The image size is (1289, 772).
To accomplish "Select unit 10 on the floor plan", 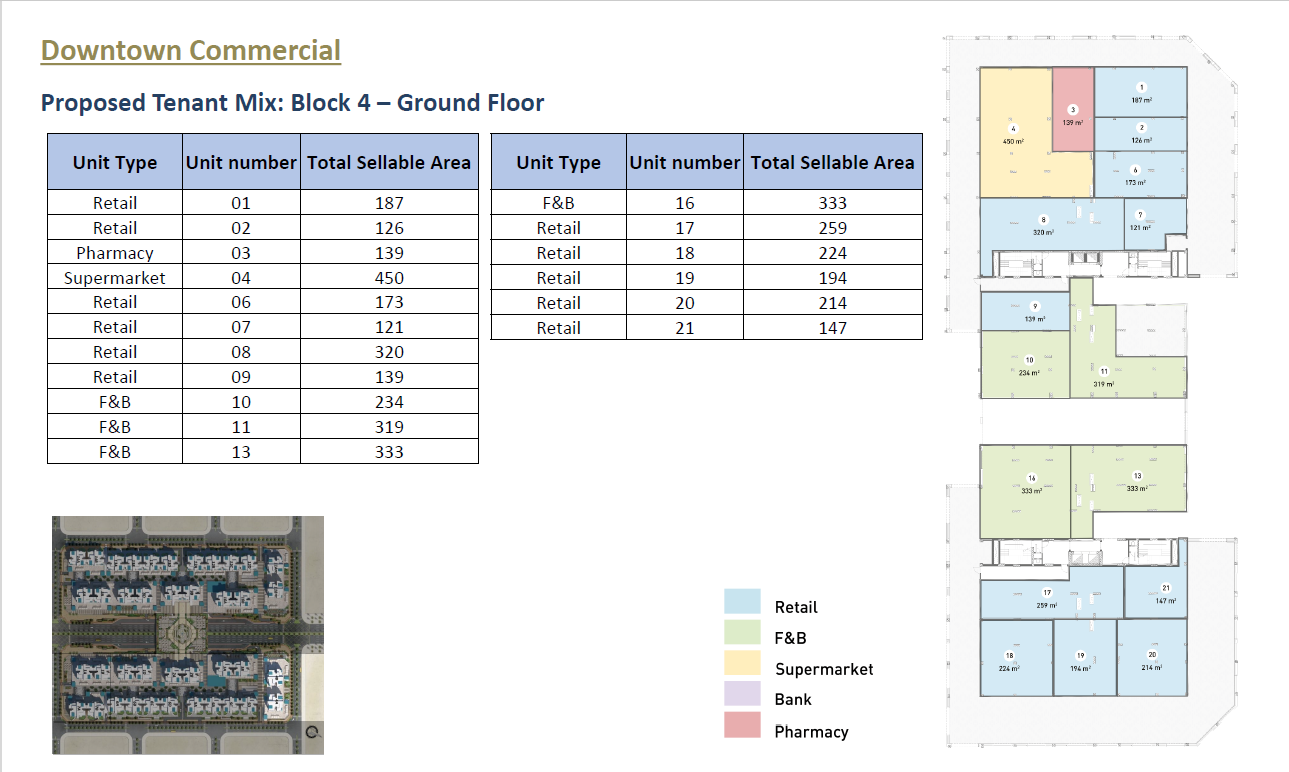I will [1025, 366].
